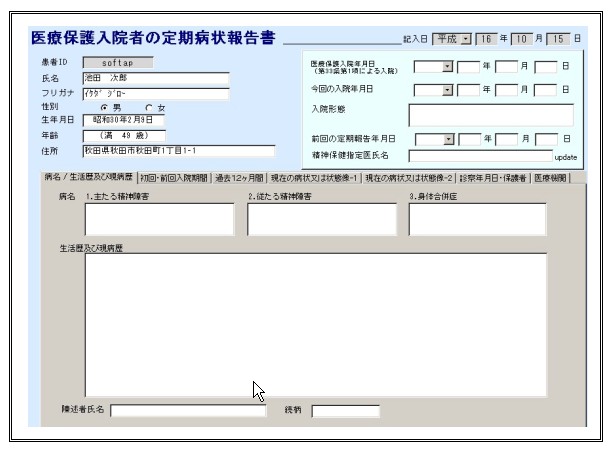Select the 医療機関 tab

click(x=550, y=177)
